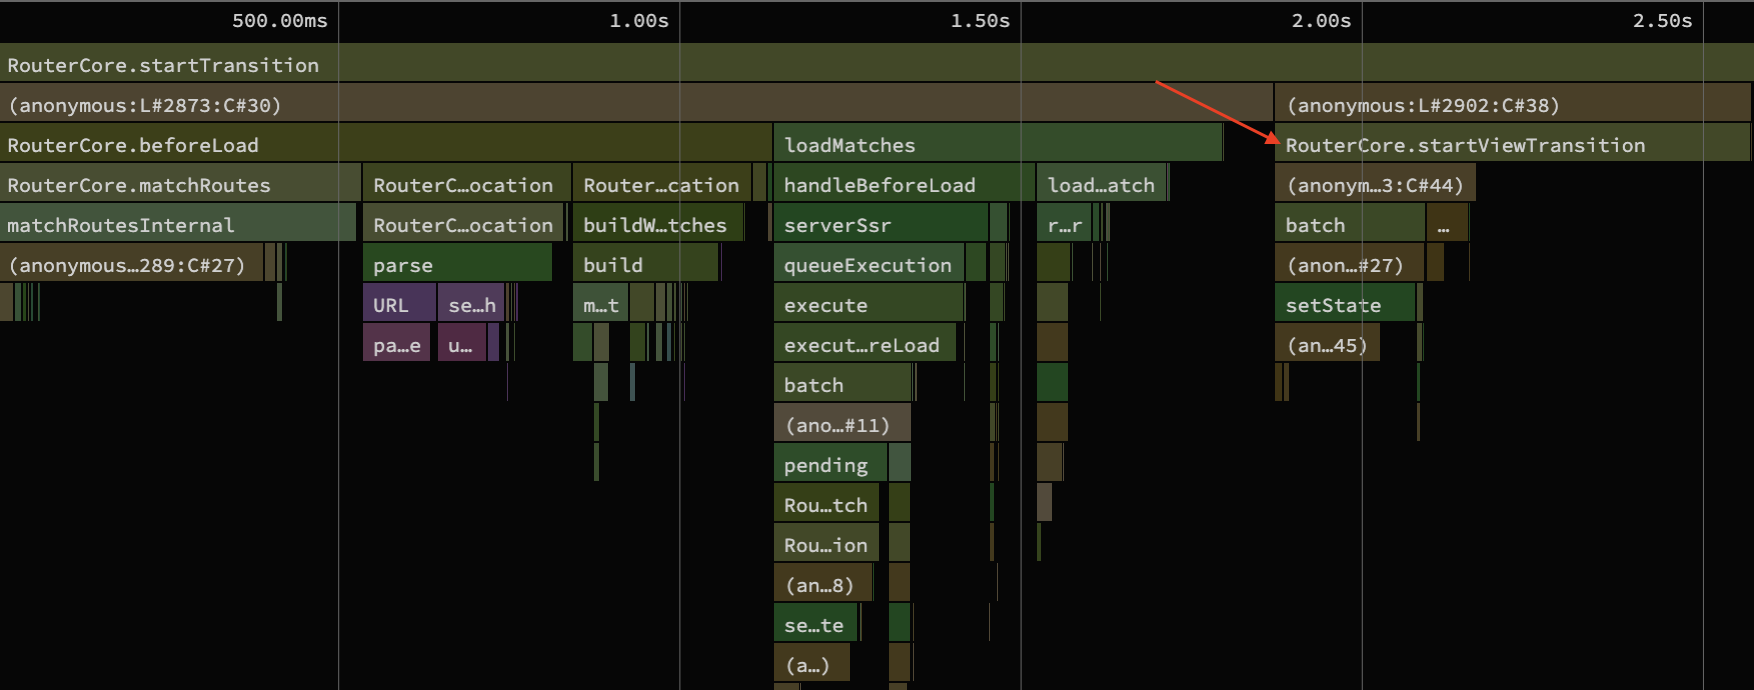1754x690 pixels.
Task: Click the batch frame under (anonym…3:C#44)
Action: (1350, 224)
